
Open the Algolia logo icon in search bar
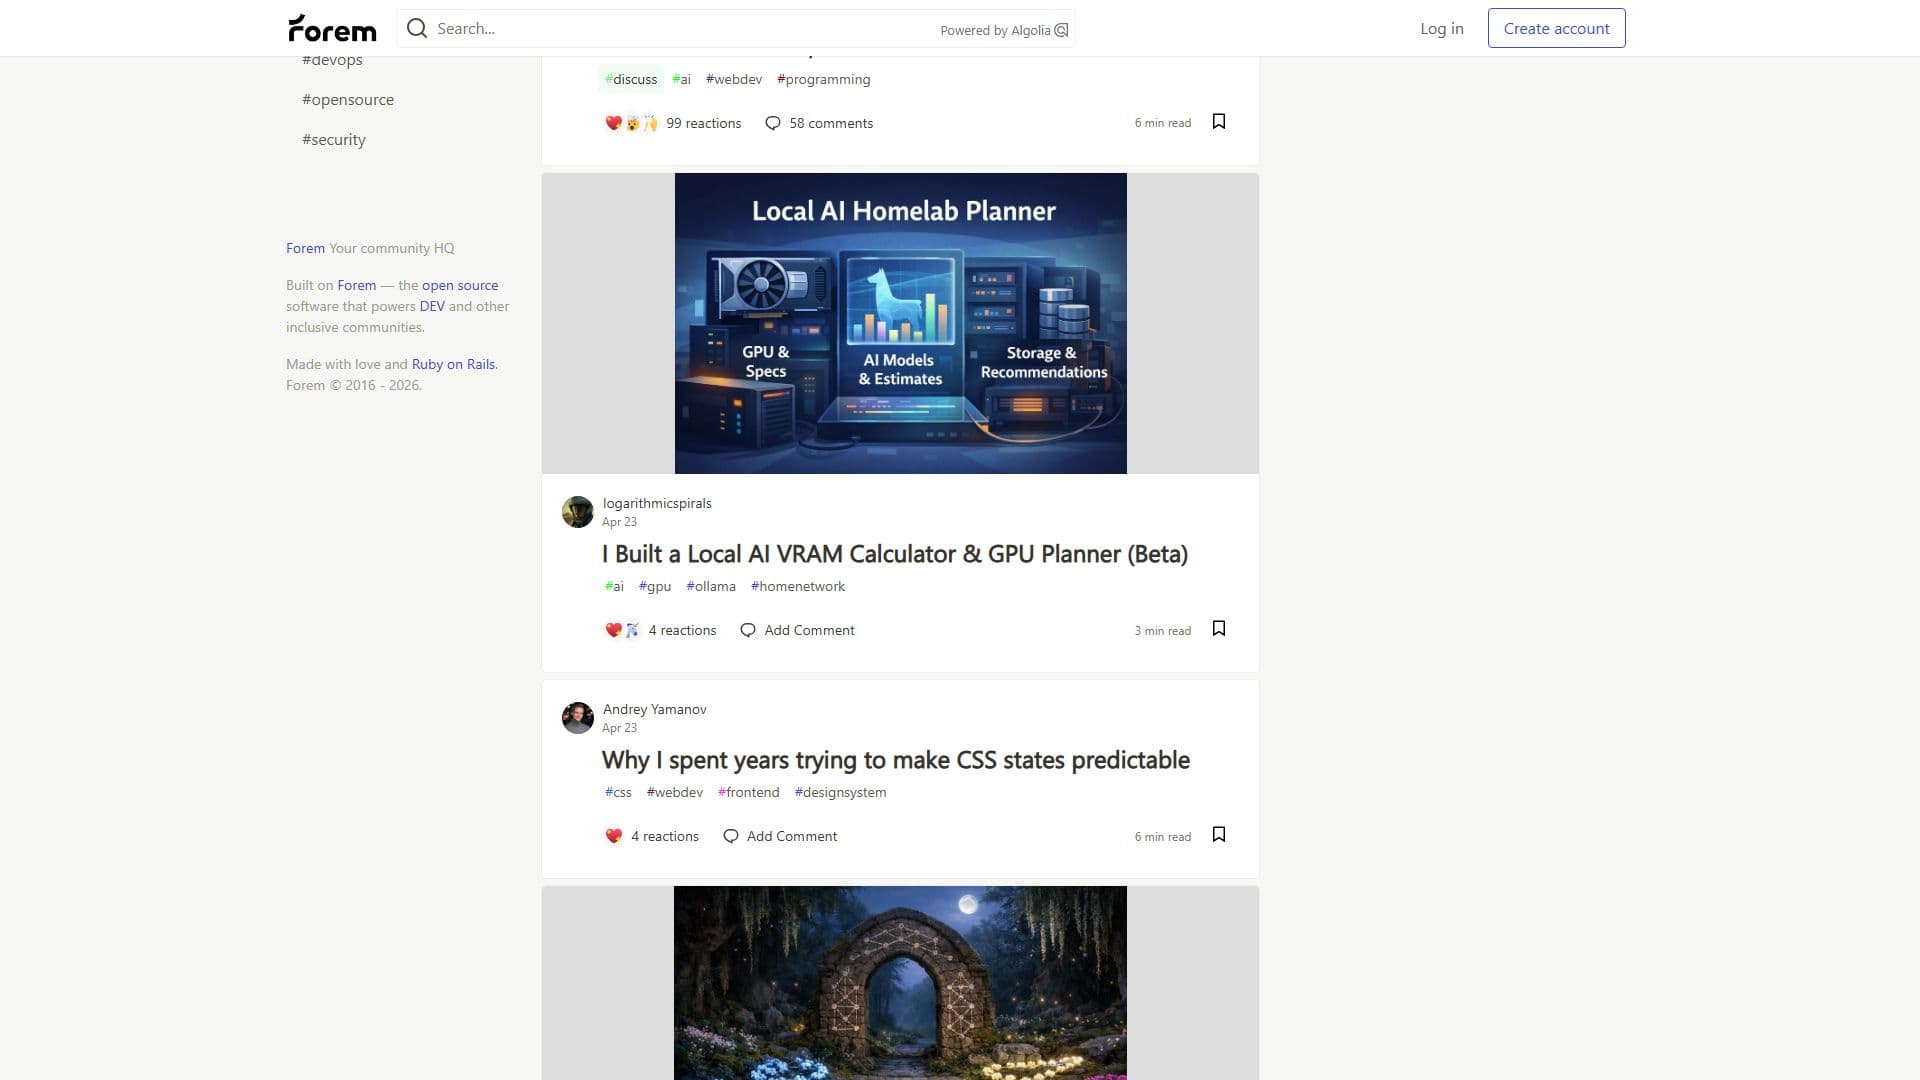(x=1062, y=30)
